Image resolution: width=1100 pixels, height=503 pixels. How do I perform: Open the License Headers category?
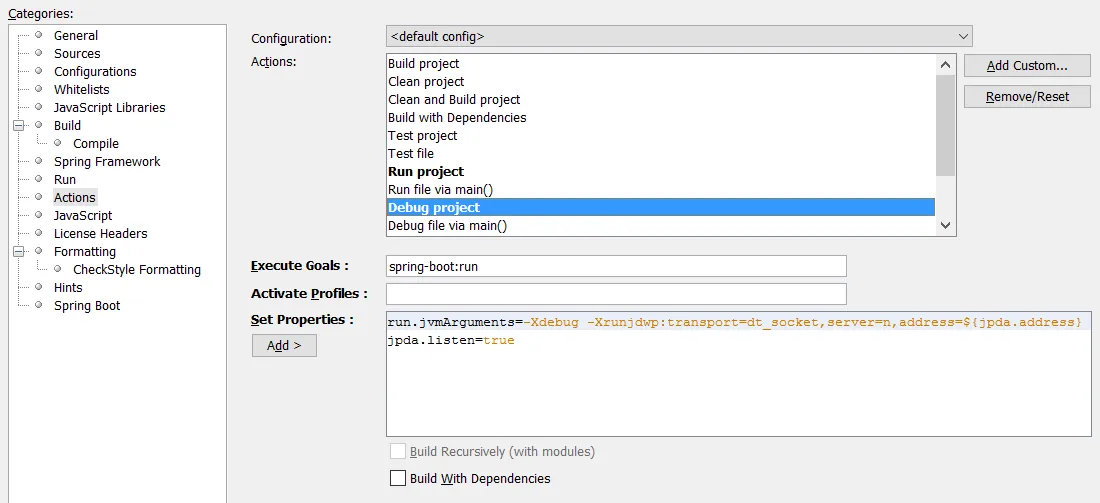(100, 234)
